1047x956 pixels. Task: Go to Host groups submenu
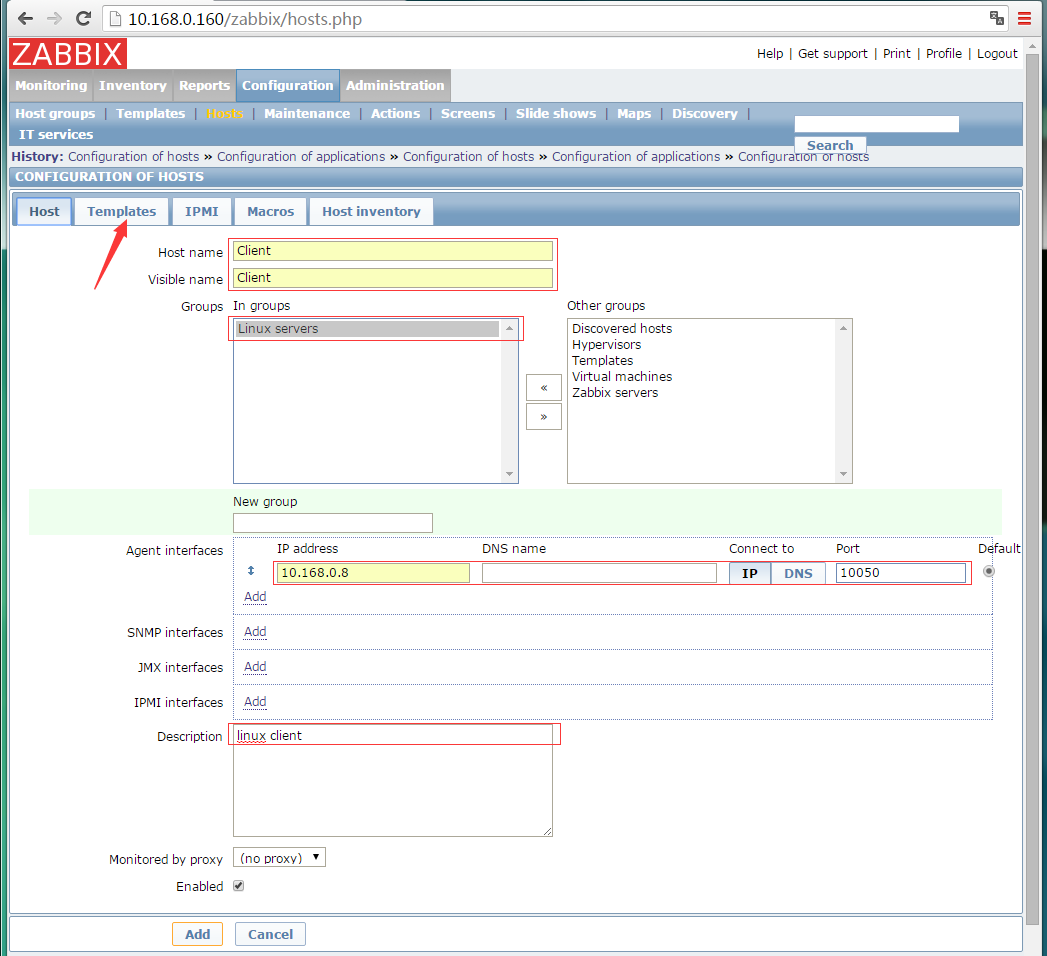coord(55,113)
